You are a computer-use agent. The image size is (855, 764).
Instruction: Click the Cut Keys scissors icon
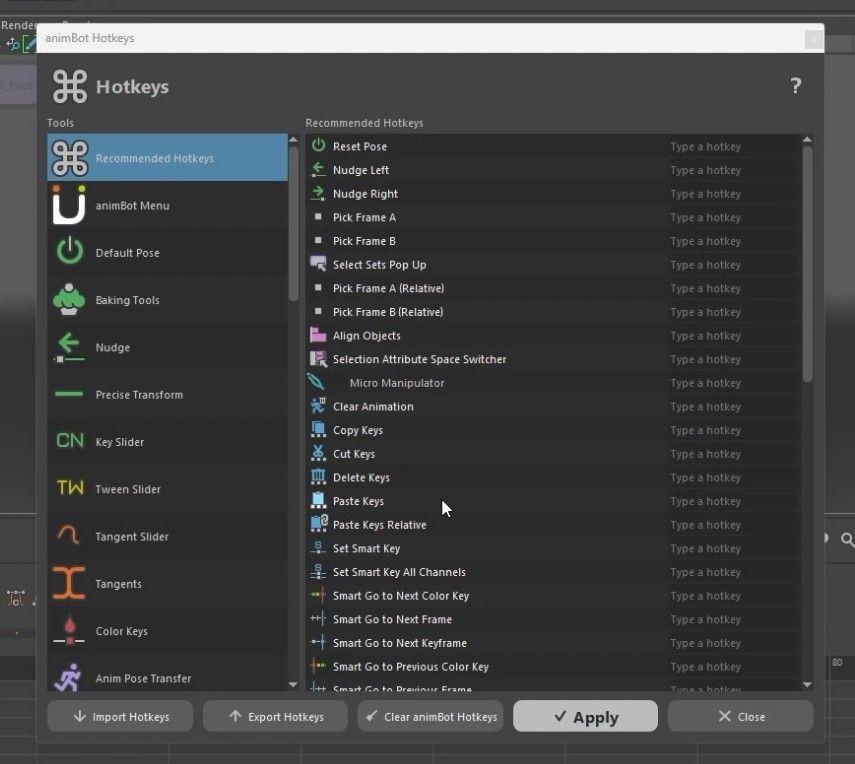pos(318,453)
